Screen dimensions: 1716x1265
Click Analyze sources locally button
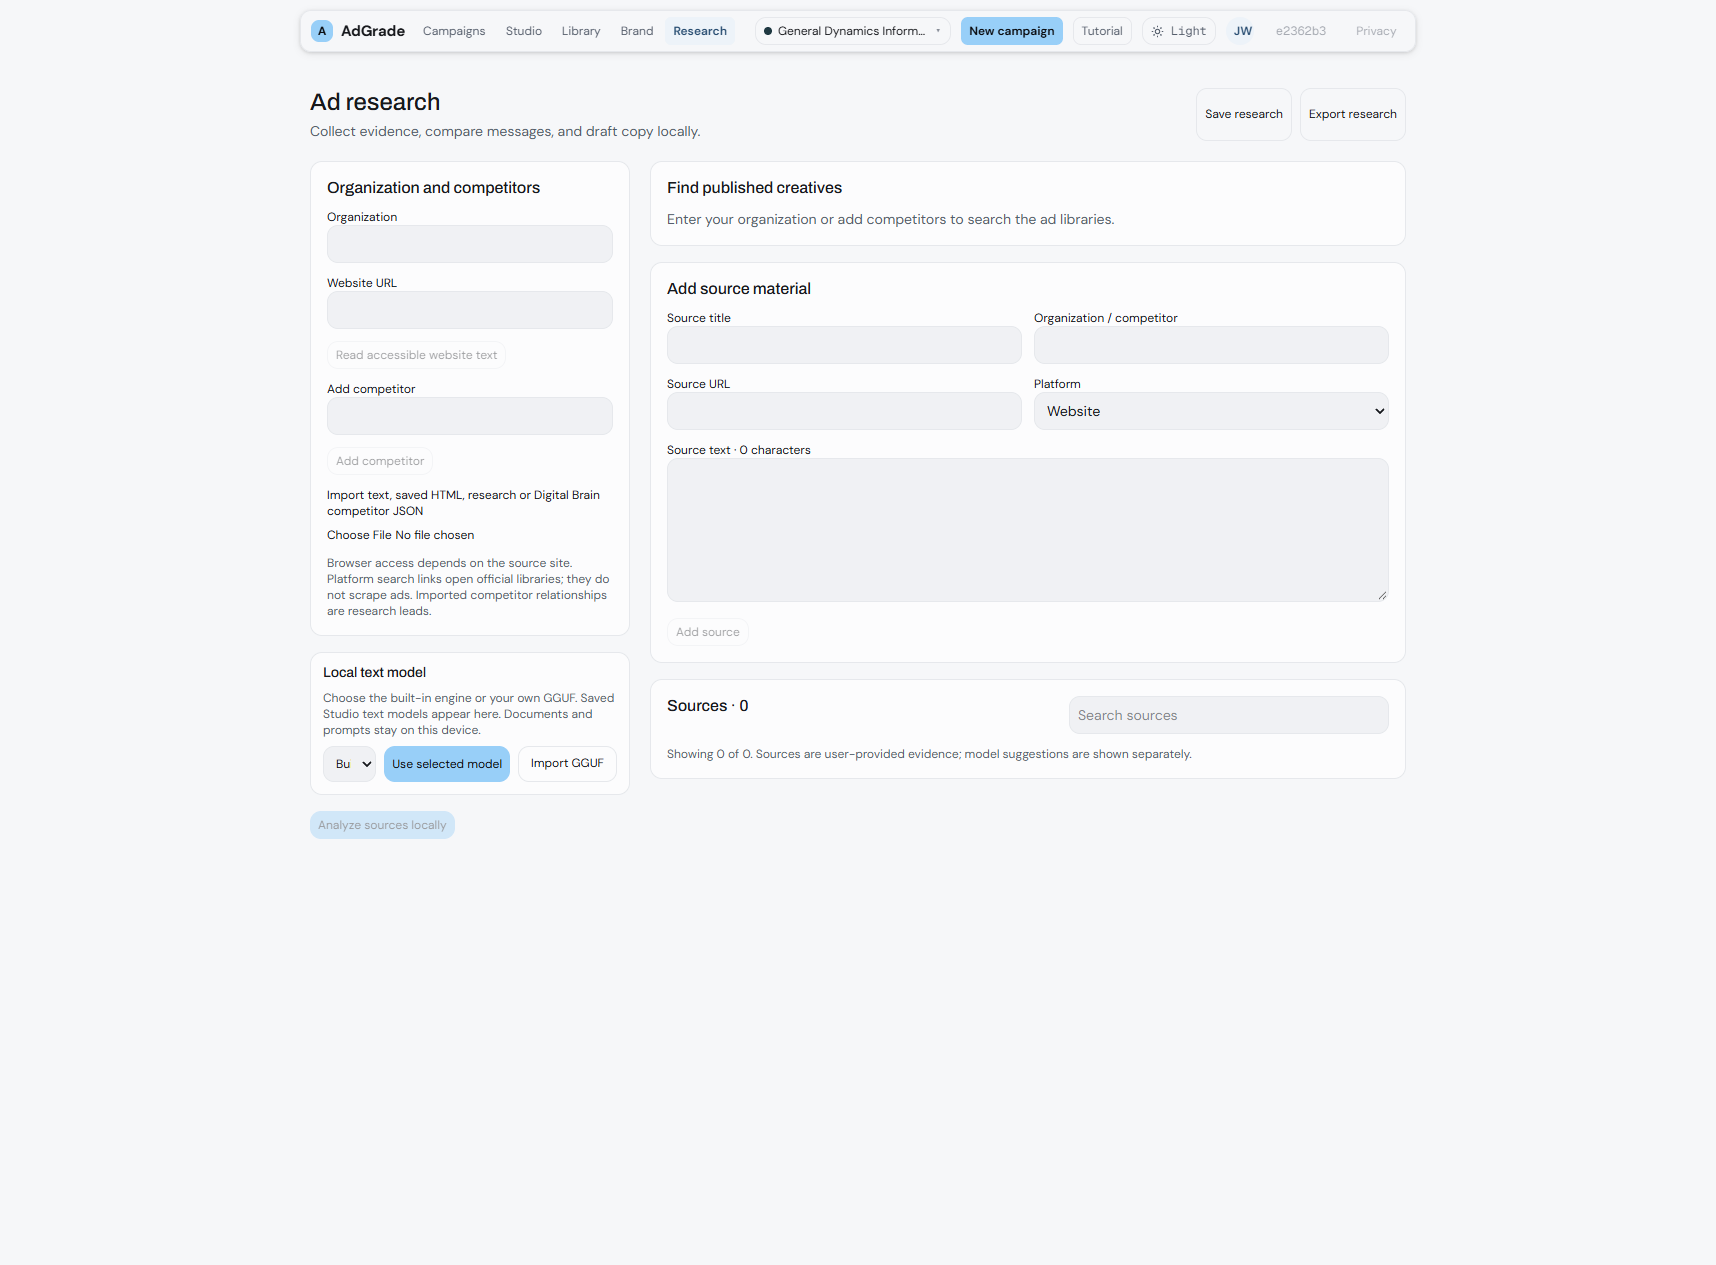pos(382,825)
